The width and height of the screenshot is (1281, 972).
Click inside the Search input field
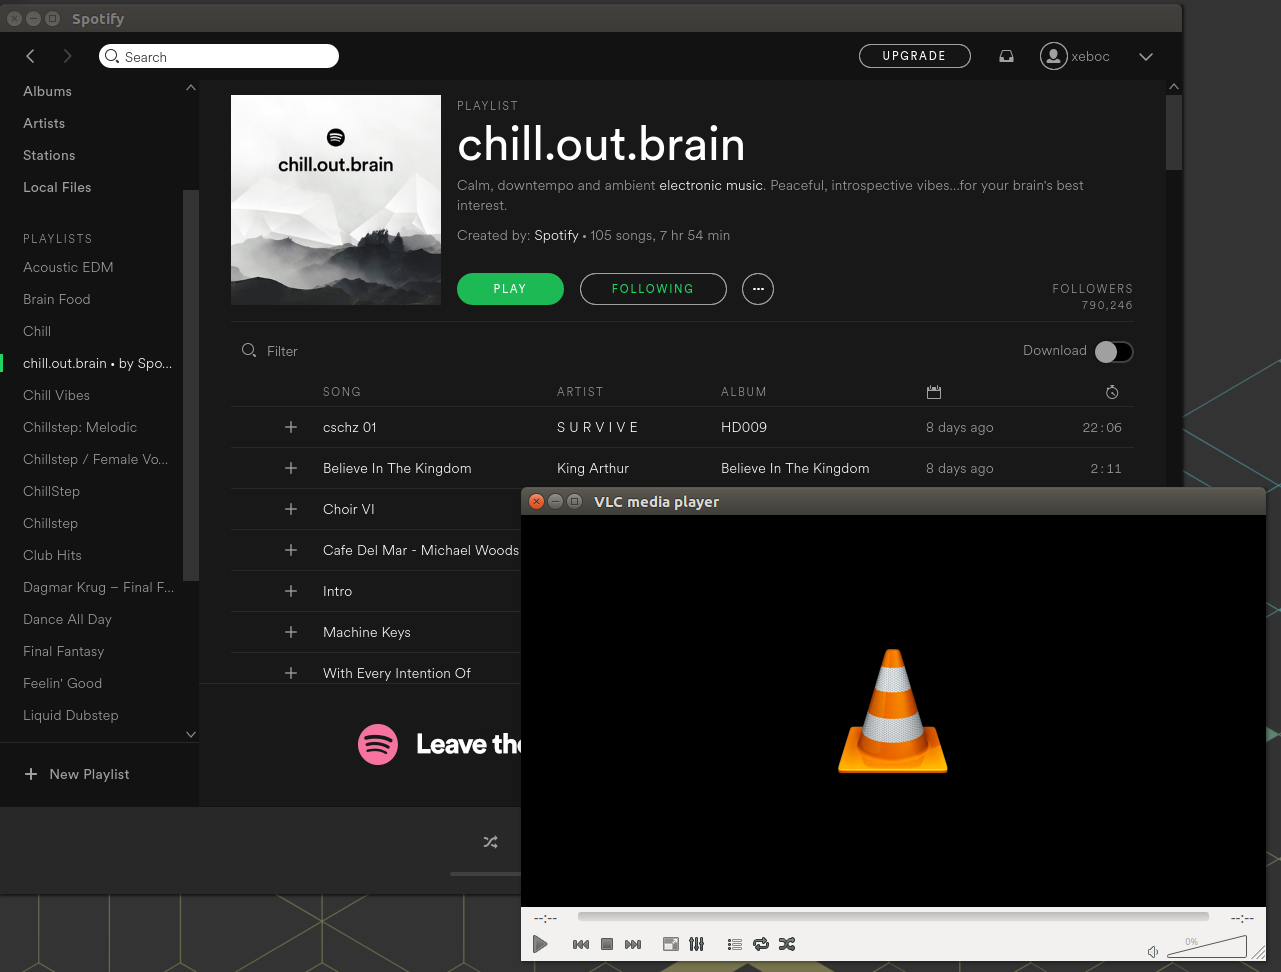tap(219, 56)
